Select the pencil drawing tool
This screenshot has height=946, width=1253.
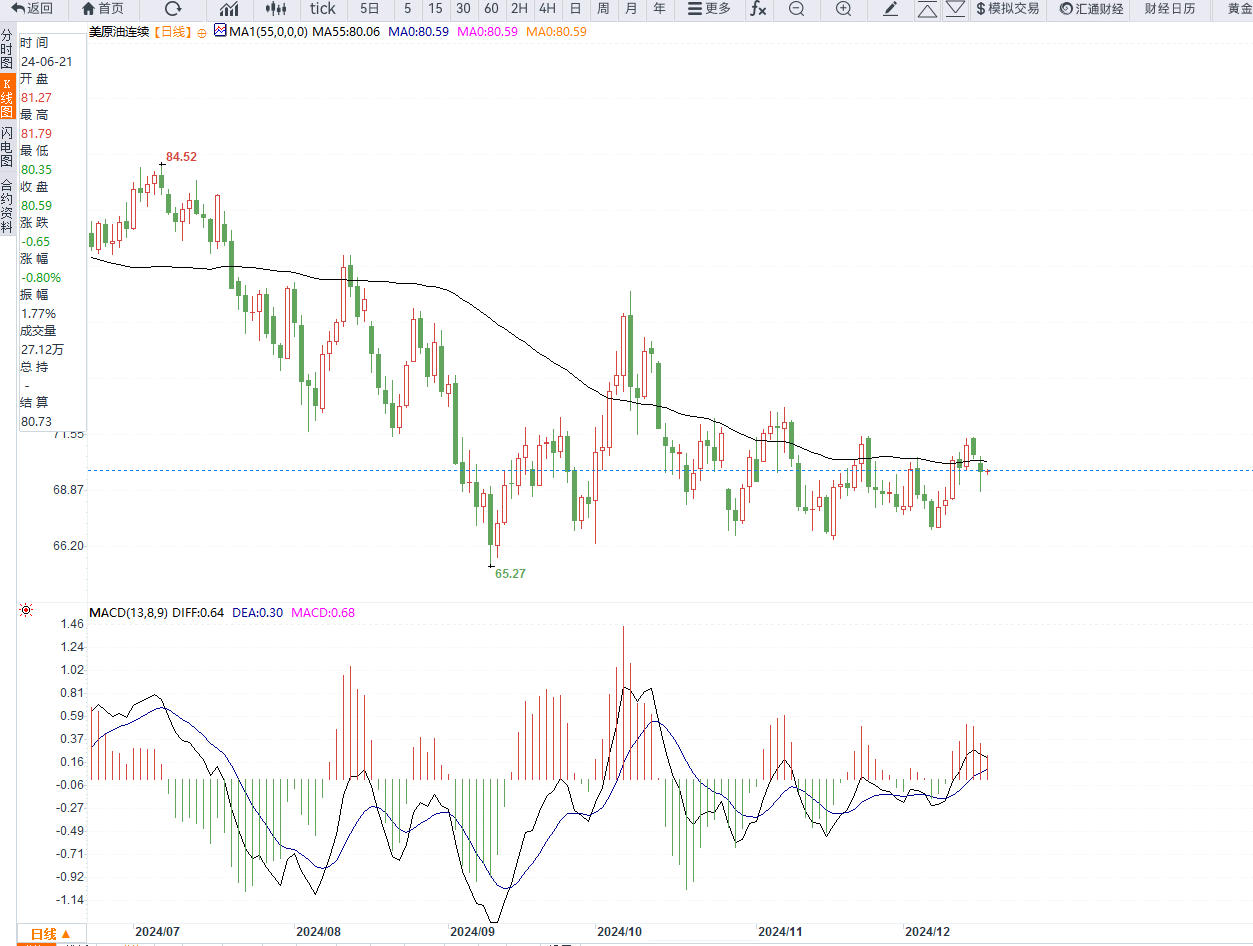[891, 9]
